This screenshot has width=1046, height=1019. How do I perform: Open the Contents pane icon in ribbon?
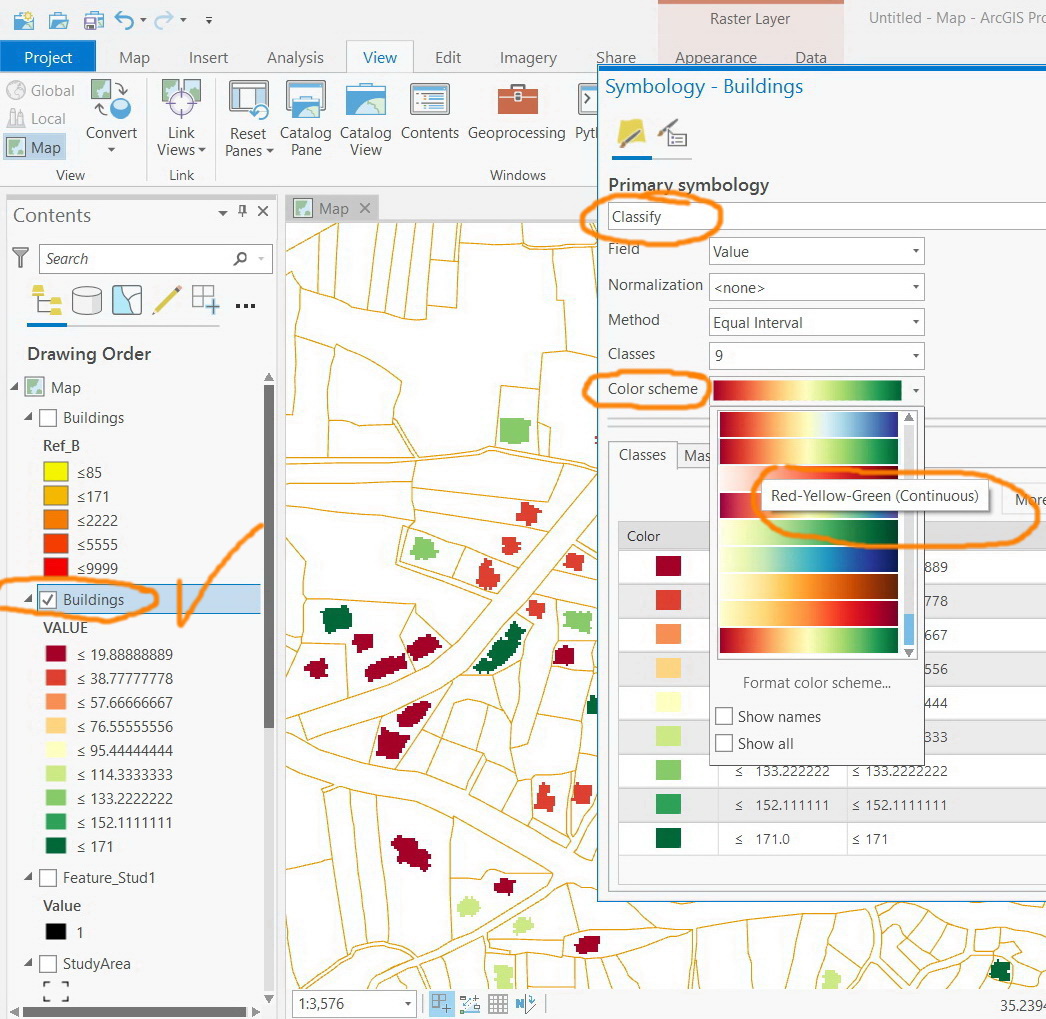(430, 100)
